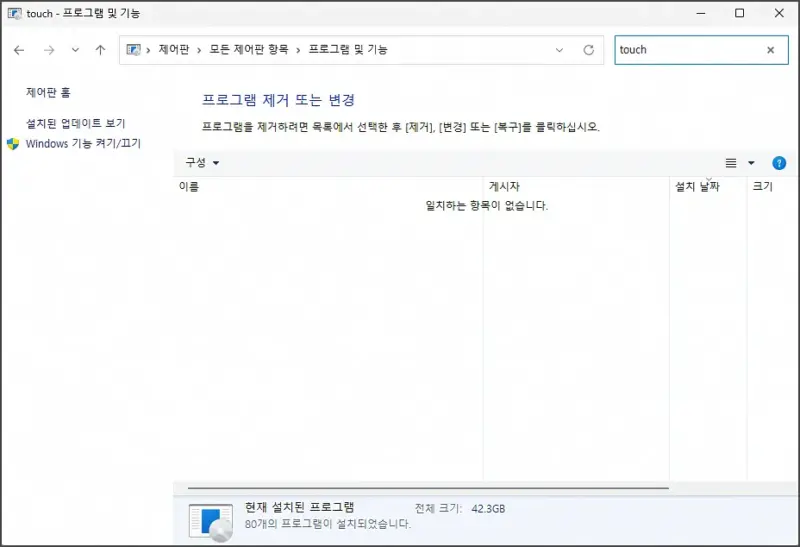Minimize the 프로그램 및 기능 window
The width and height of the screenshot is (800, 547).
[701, 13]
